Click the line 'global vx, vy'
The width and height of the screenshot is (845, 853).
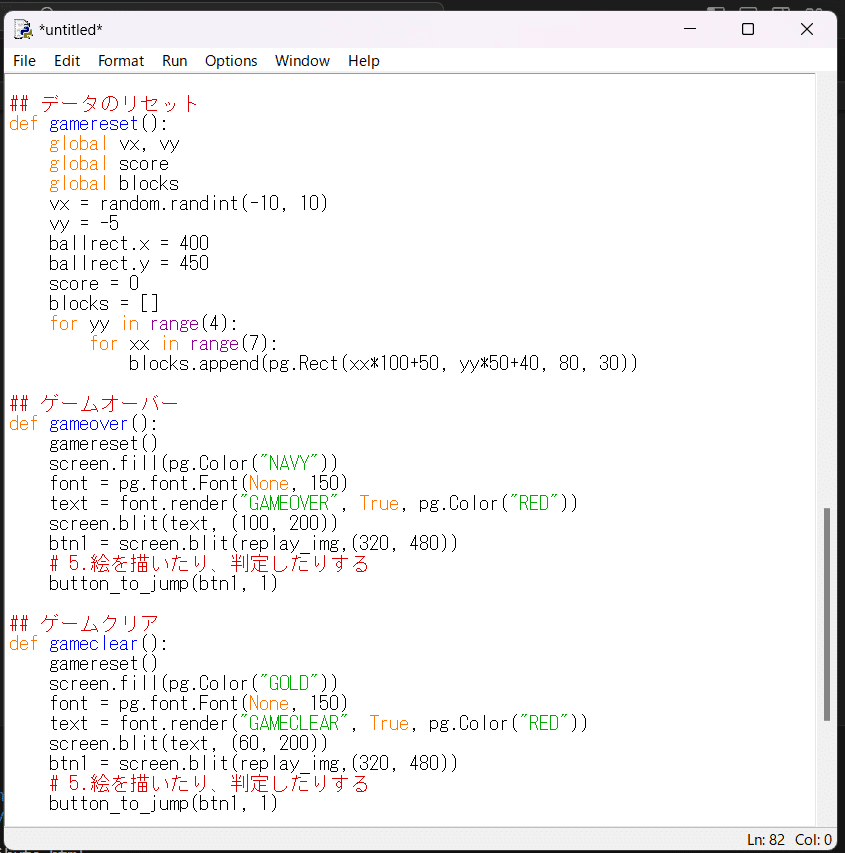114,144
